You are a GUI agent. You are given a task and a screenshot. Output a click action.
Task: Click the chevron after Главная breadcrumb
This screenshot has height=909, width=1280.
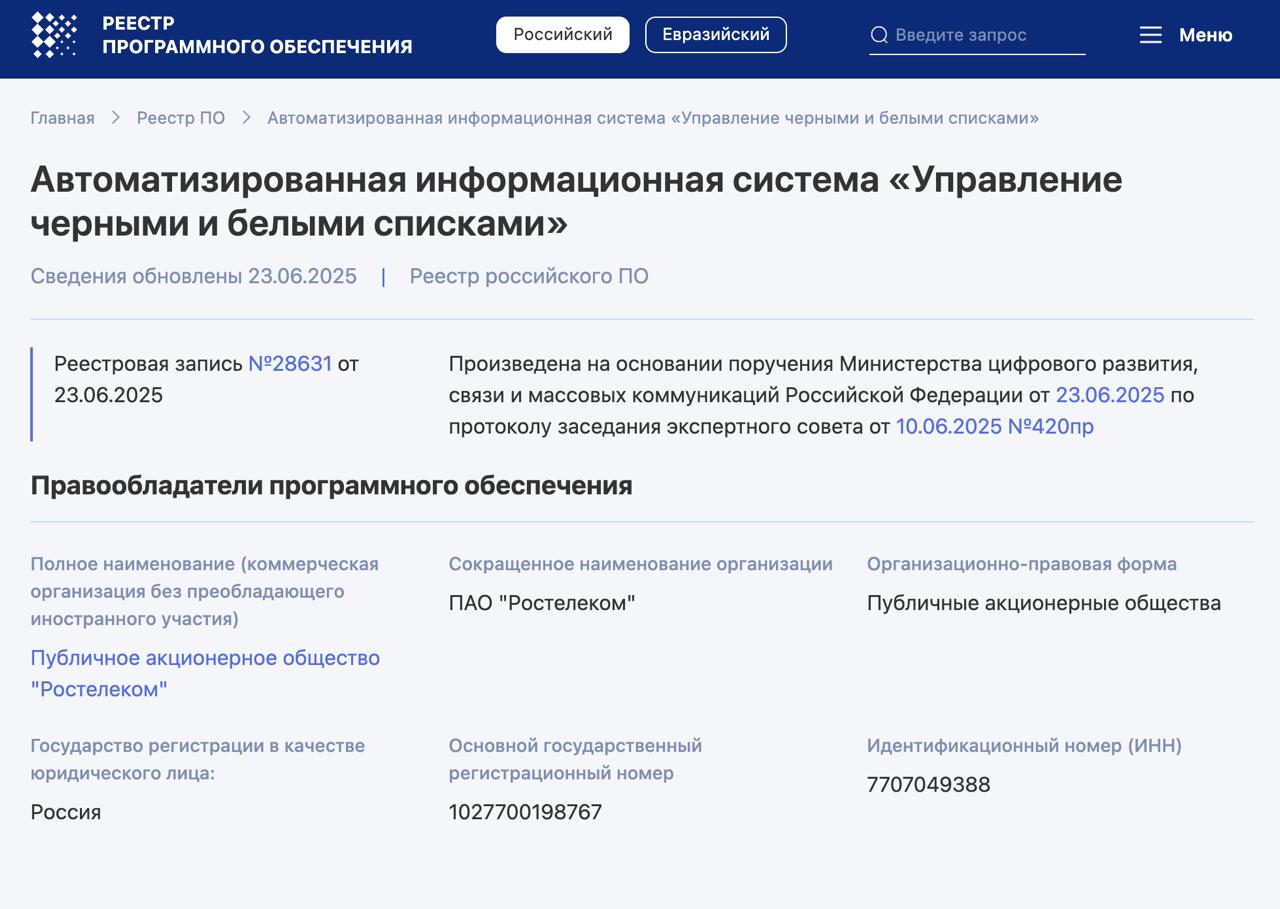point(116,118)
